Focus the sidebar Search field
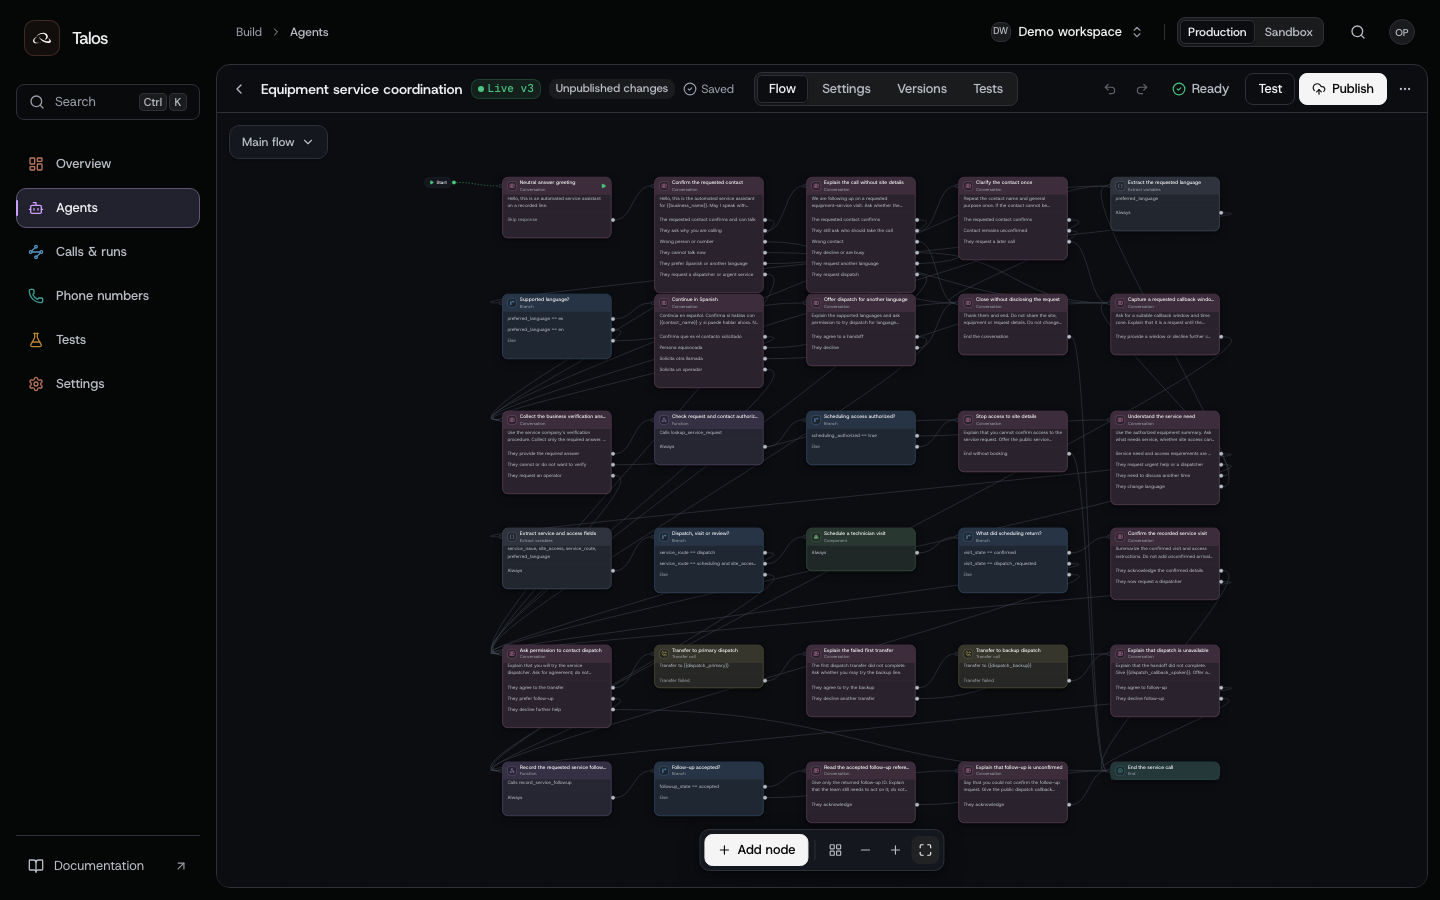This screenshot has width=1440, height=900. click(x=108, y=102)
